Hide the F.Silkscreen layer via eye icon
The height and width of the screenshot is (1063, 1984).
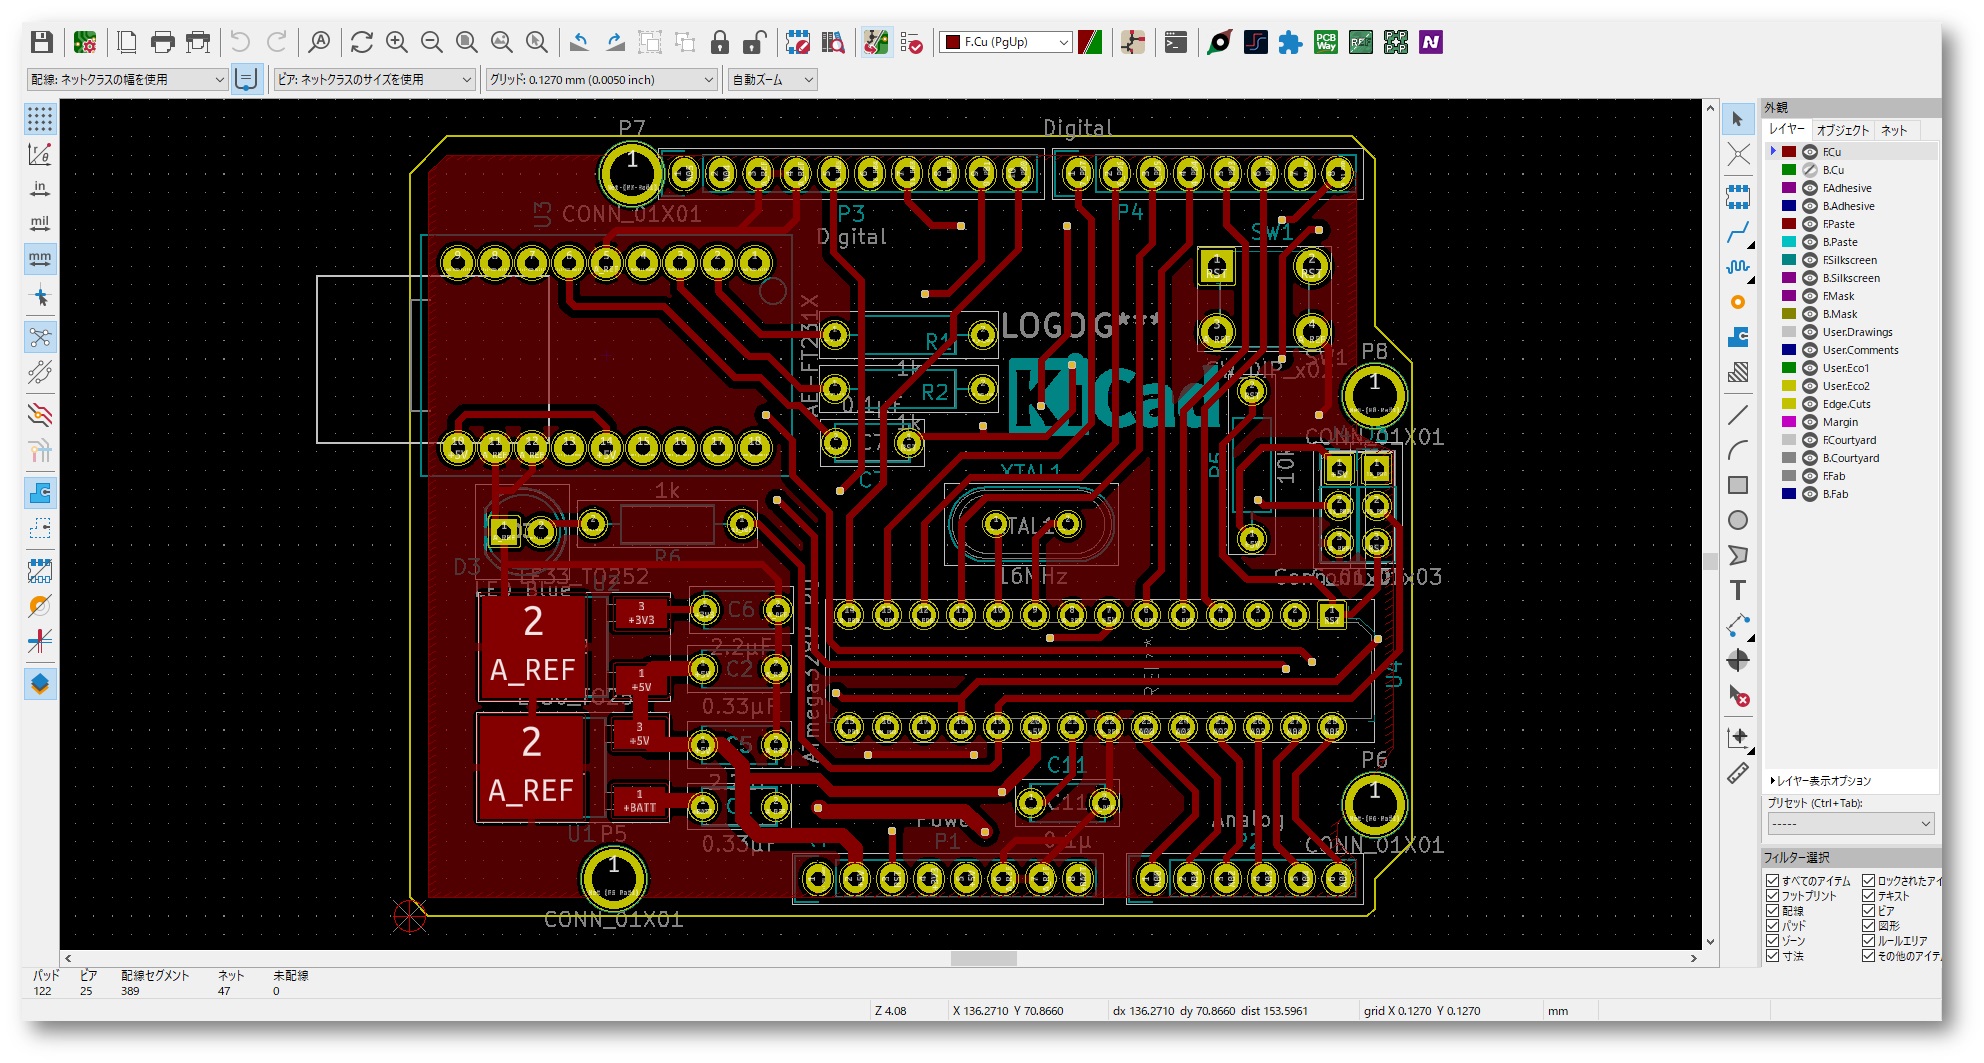[x=1810, y=260]
